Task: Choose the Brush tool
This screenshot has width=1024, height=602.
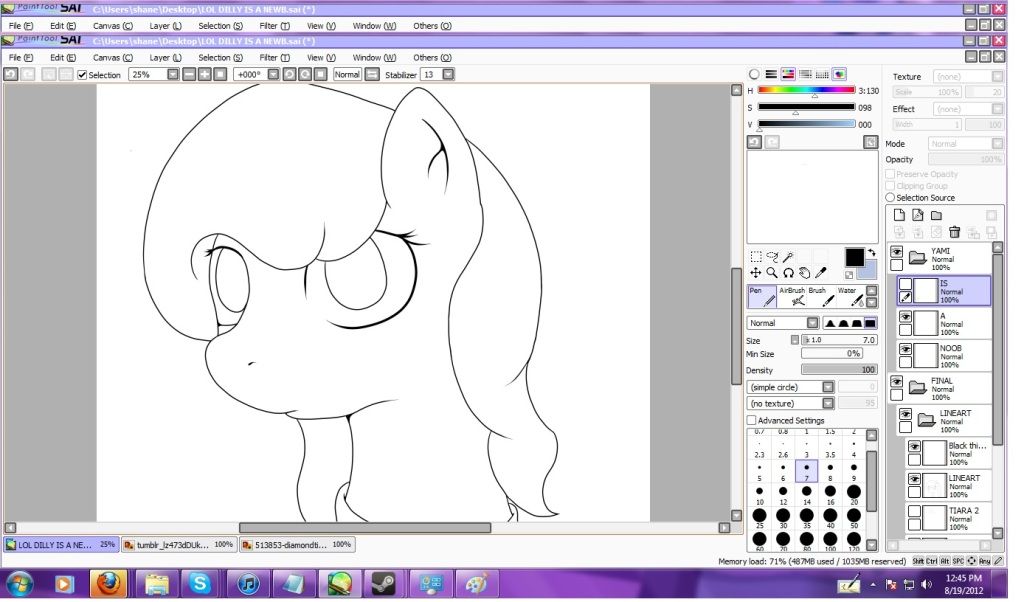Action: (821, 296)
